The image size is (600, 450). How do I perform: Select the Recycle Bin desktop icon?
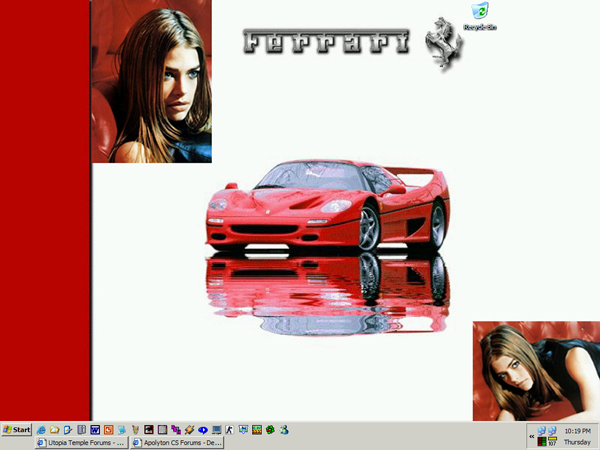point(480,16)
